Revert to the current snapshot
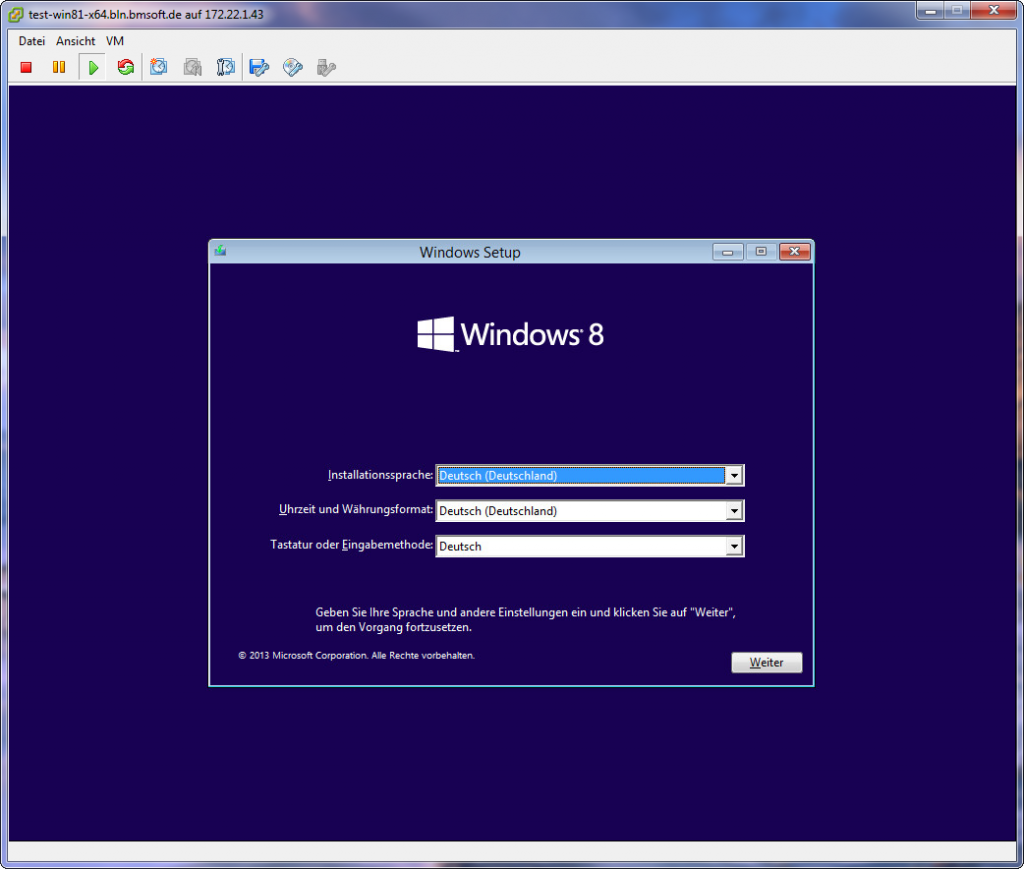 point(192,67)
